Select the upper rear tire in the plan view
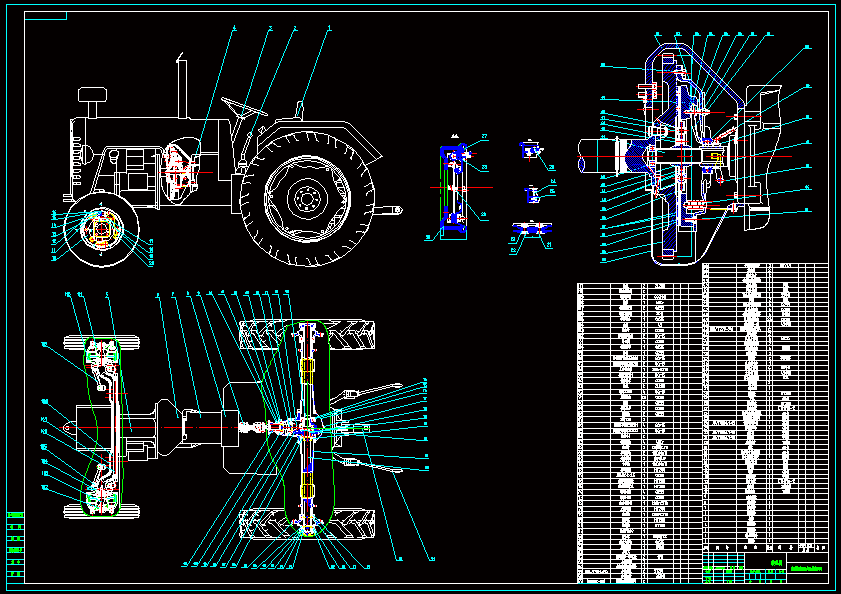The width and height of the screenshot is (841, 594). [306, 335]
